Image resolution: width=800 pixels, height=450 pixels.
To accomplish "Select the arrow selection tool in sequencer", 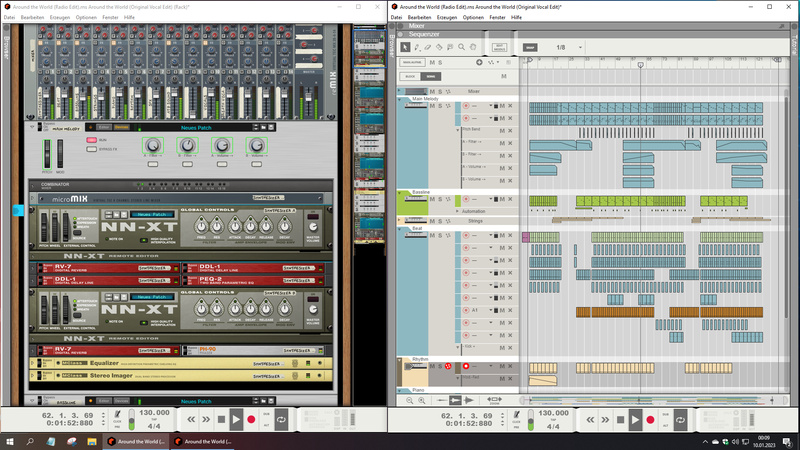I will tap(405, 47).
